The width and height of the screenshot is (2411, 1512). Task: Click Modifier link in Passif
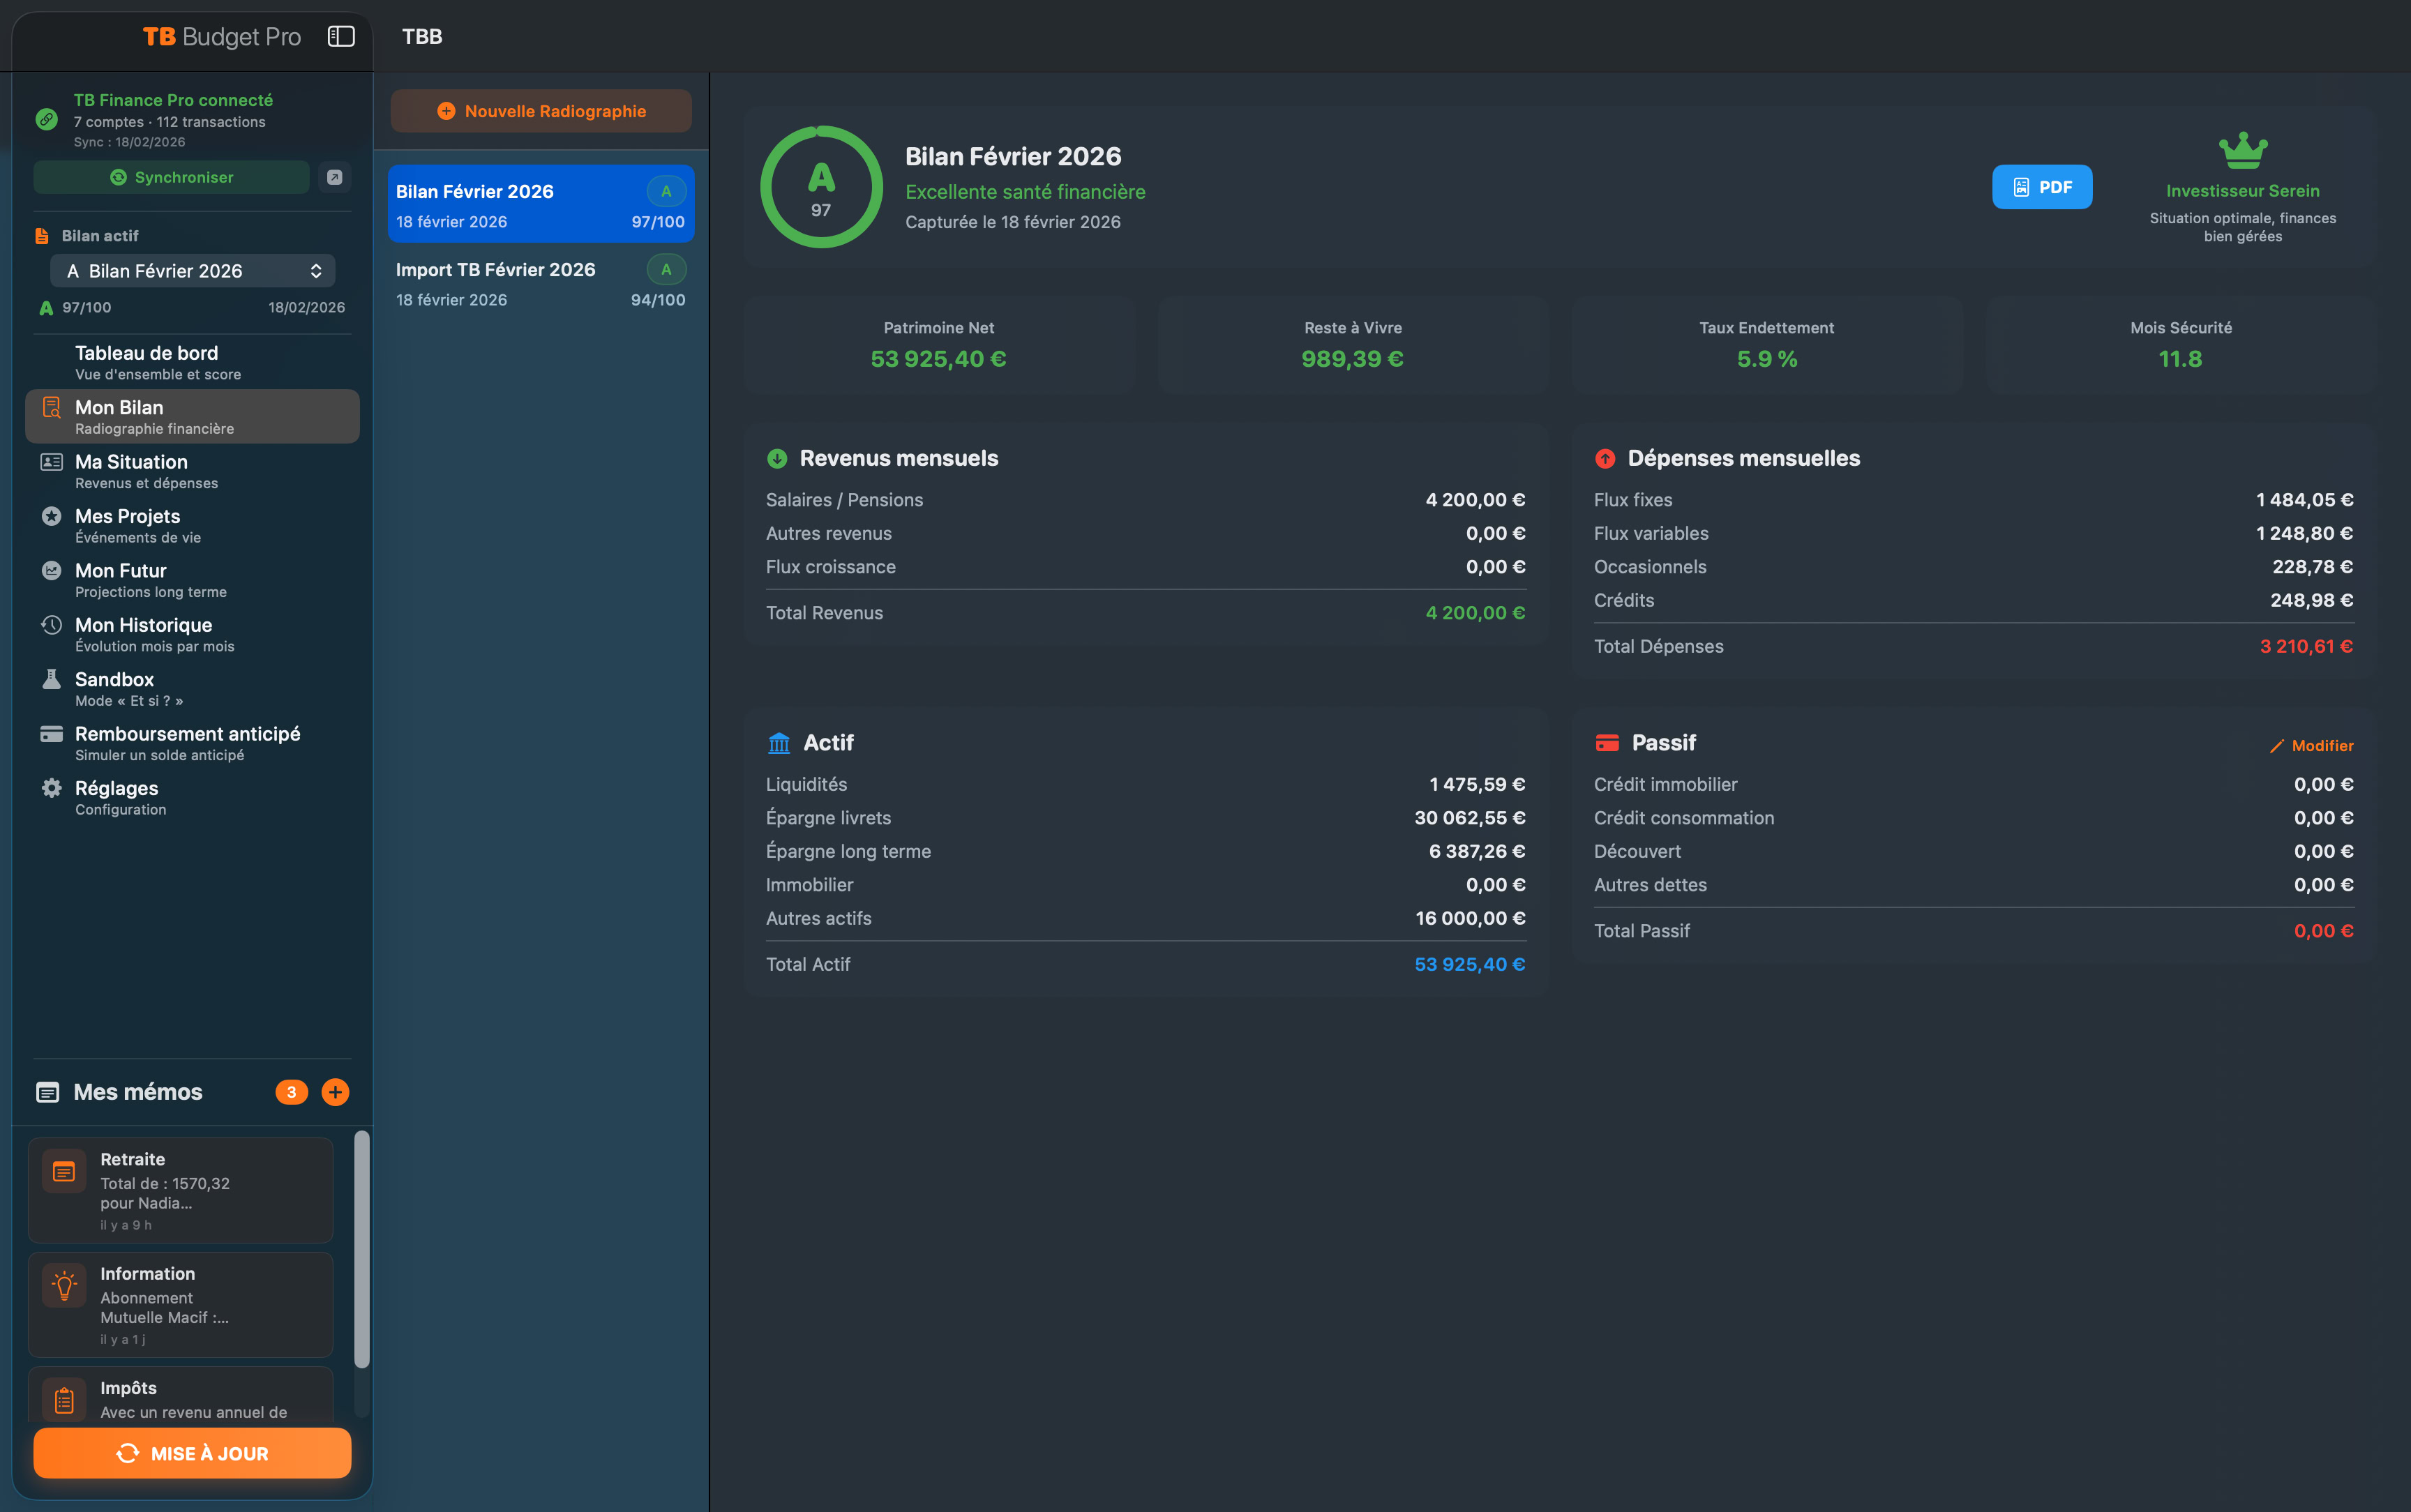(2311, 746)
